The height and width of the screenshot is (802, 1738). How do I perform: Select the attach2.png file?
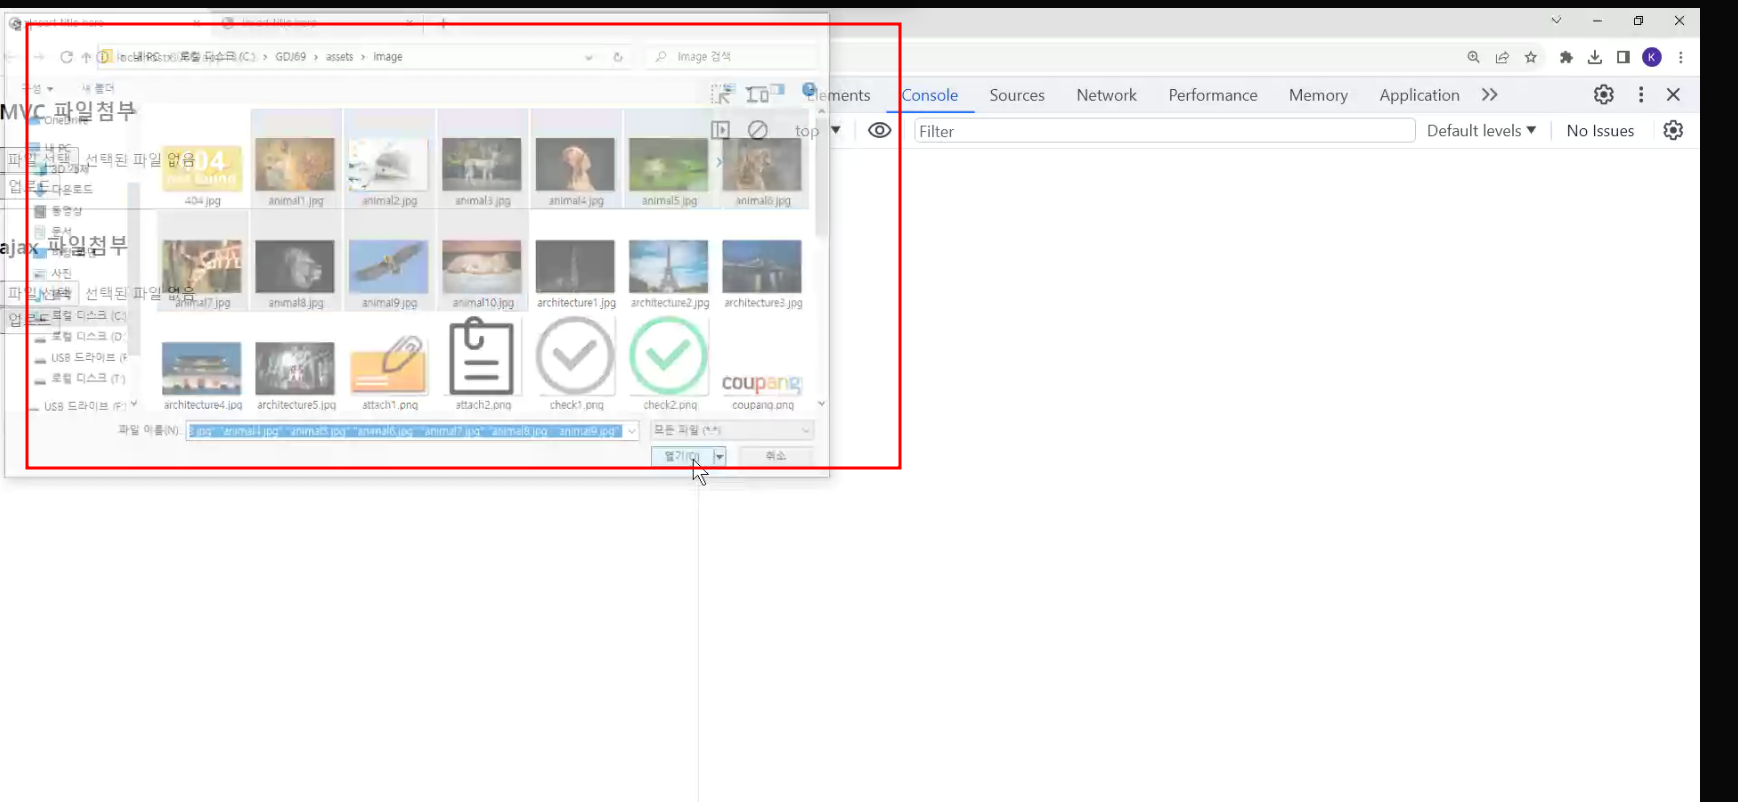click(482, 362)
